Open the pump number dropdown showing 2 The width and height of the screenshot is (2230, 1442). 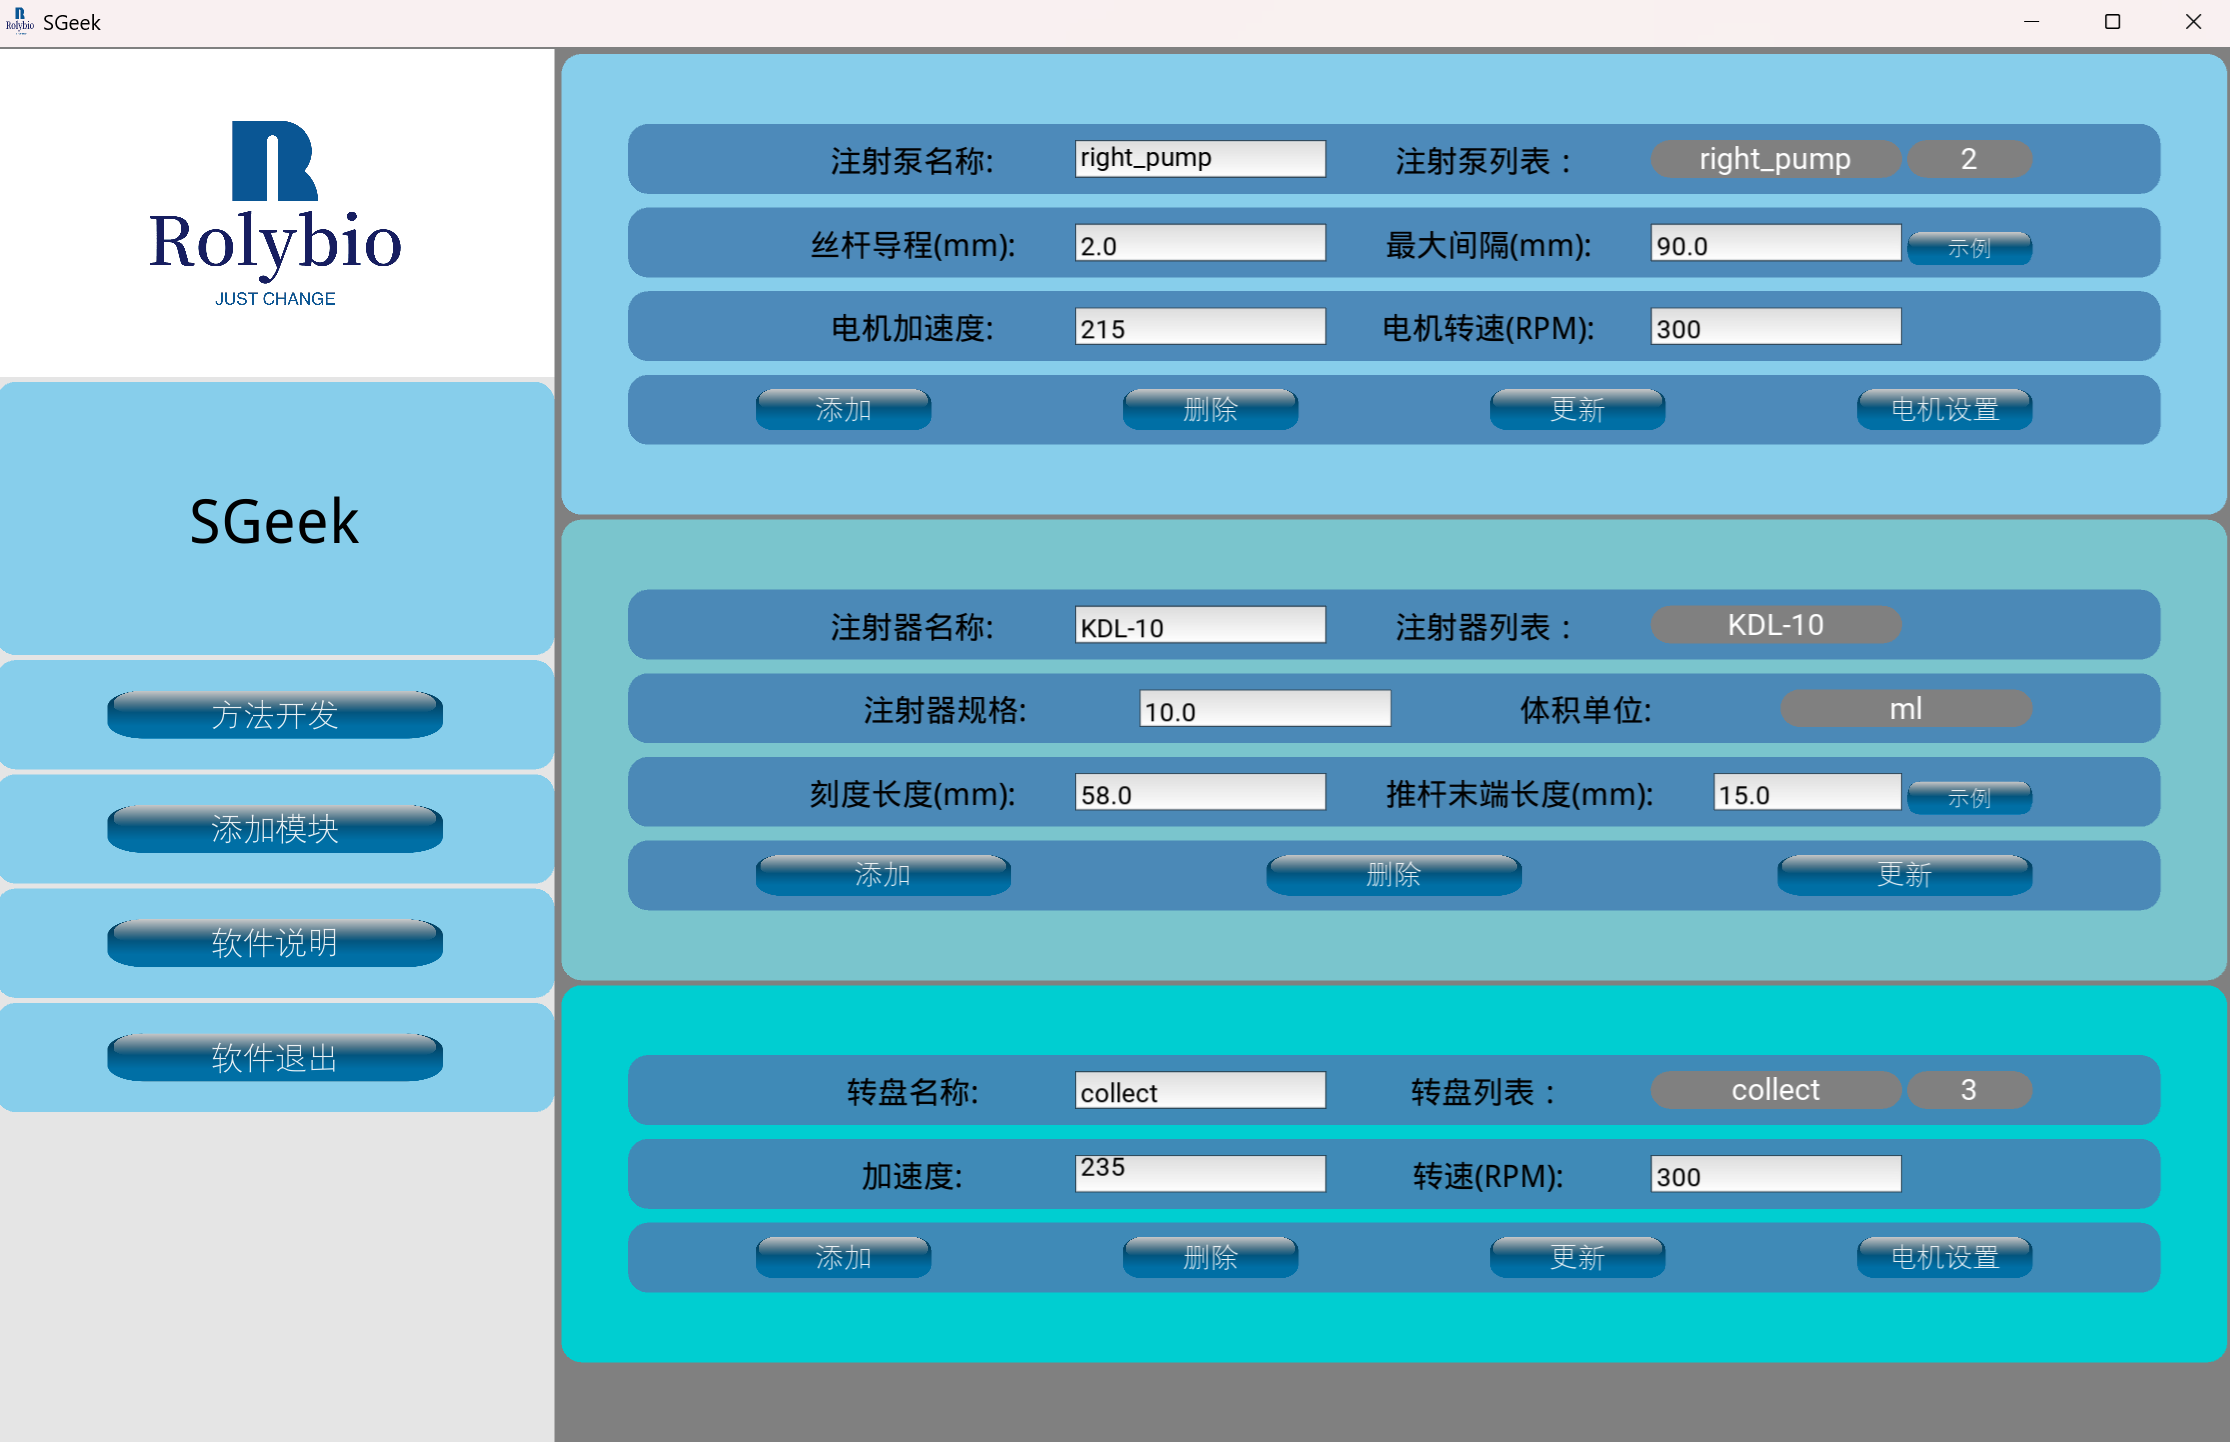[x=1969, y=159]
